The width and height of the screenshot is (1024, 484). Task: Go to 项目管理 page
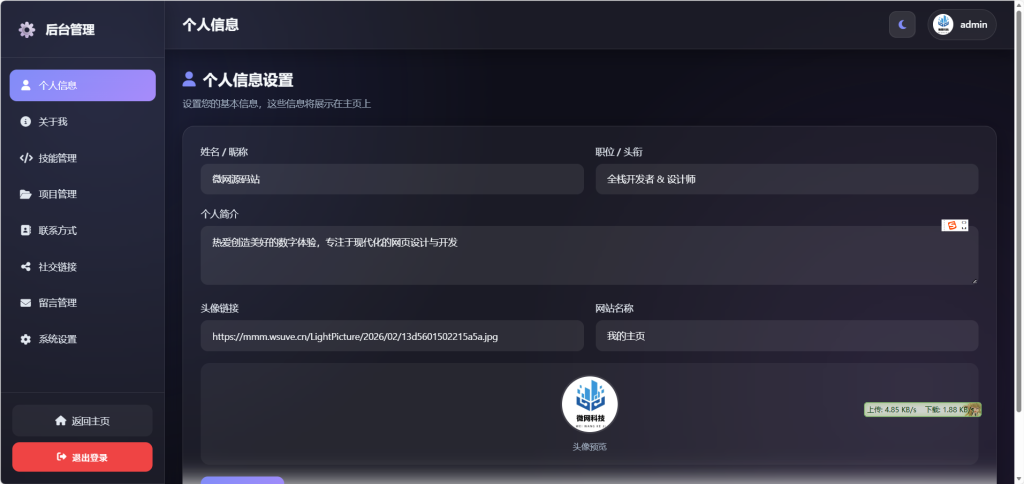(82, 194)
